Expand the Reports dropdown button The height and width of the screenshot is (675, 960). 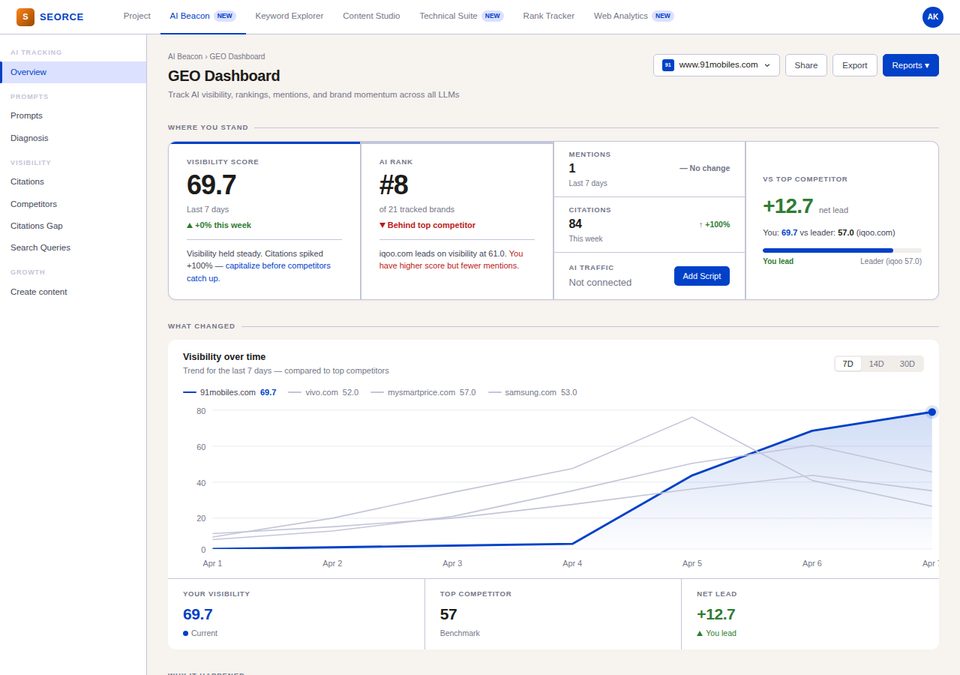tap(910, 65)
